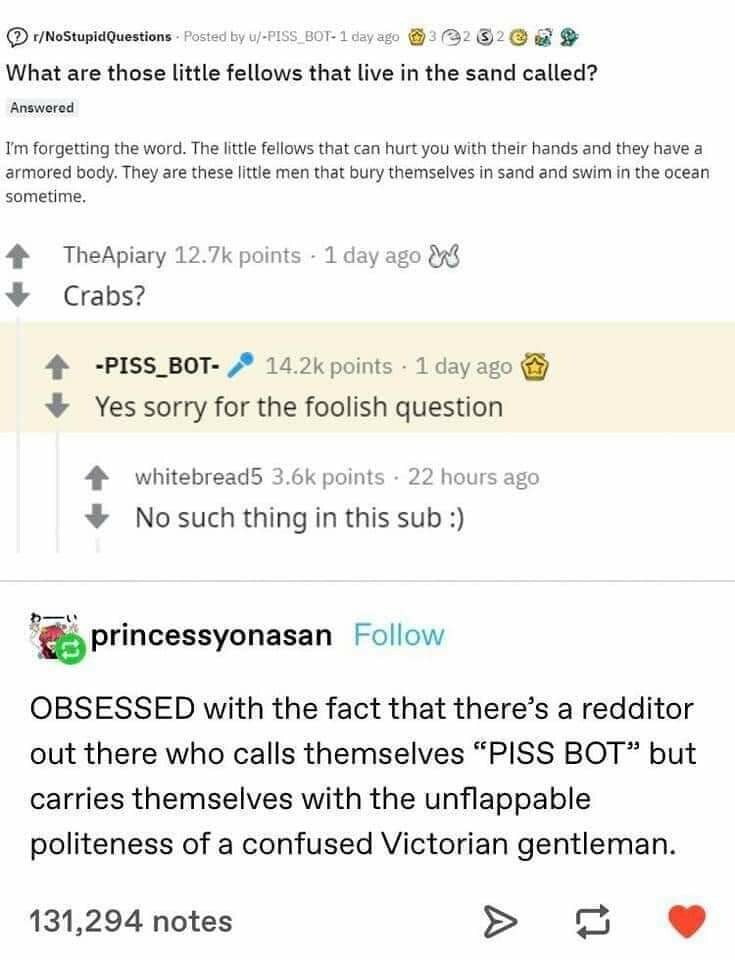The width and height of the screenshot is (735, 960).
Task: Toggle the red heart like button
Action: coord(686,920)
